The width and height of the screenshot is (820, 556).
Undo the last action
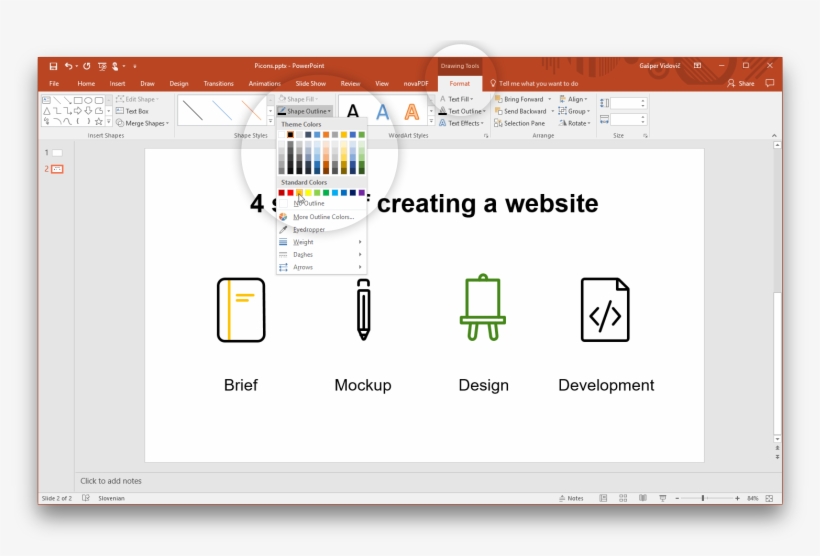coord(69,66)
